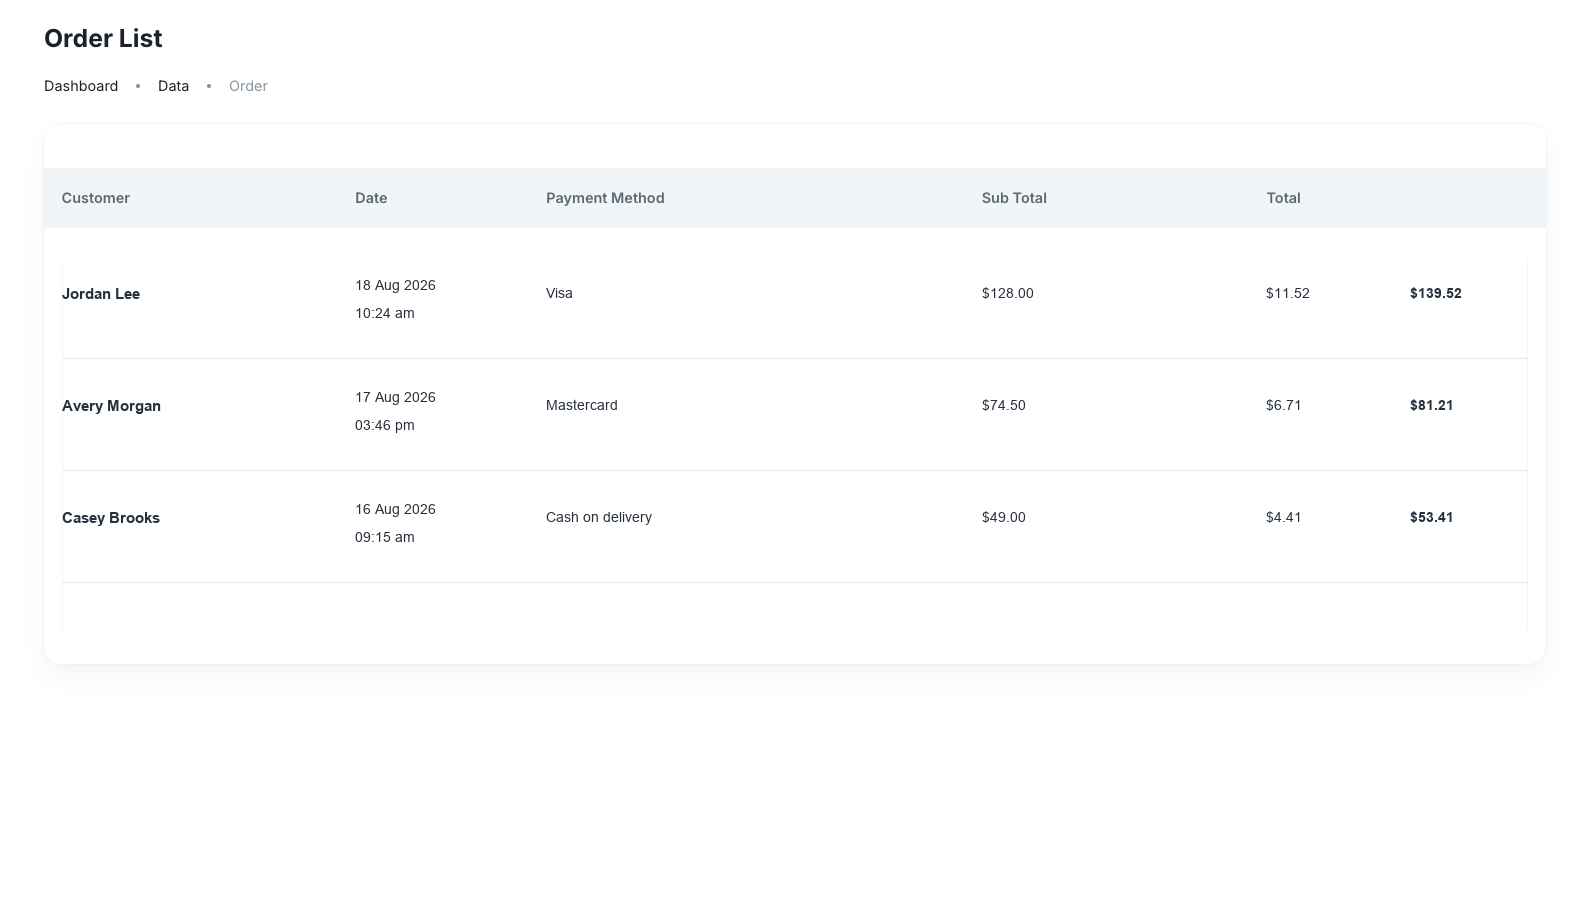The width and height of the screenshot is (1590, 924).
Task: Click the $6.71 amount
Action: 1284,405
